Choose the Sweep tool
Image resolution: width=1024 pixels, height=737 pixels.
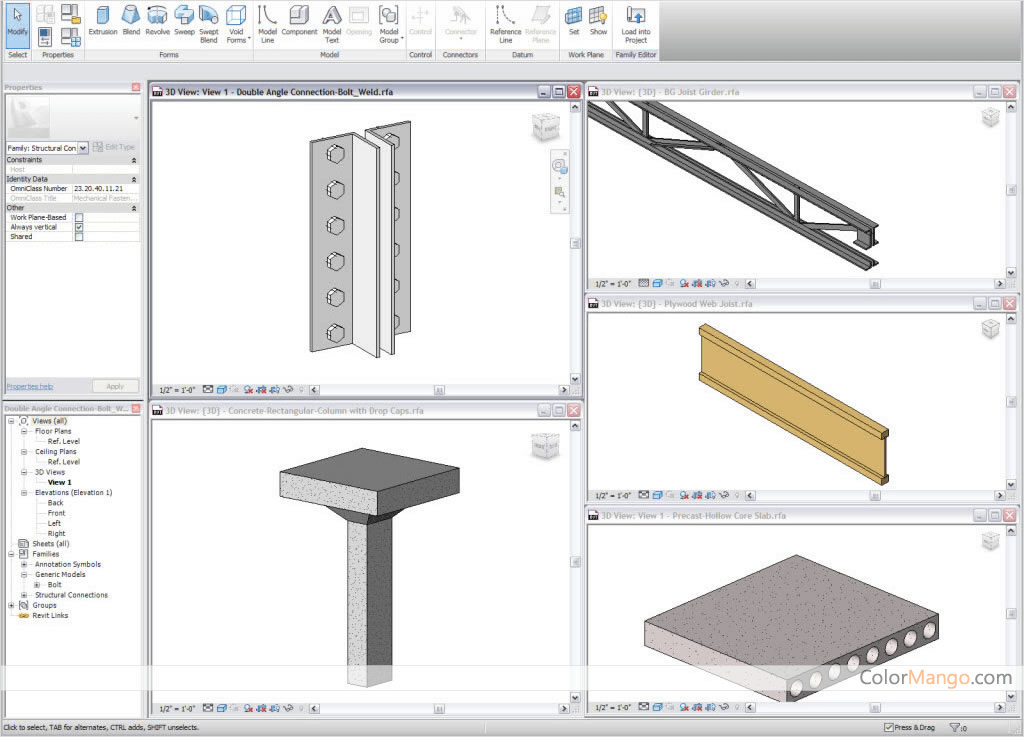tap(184, 21)
